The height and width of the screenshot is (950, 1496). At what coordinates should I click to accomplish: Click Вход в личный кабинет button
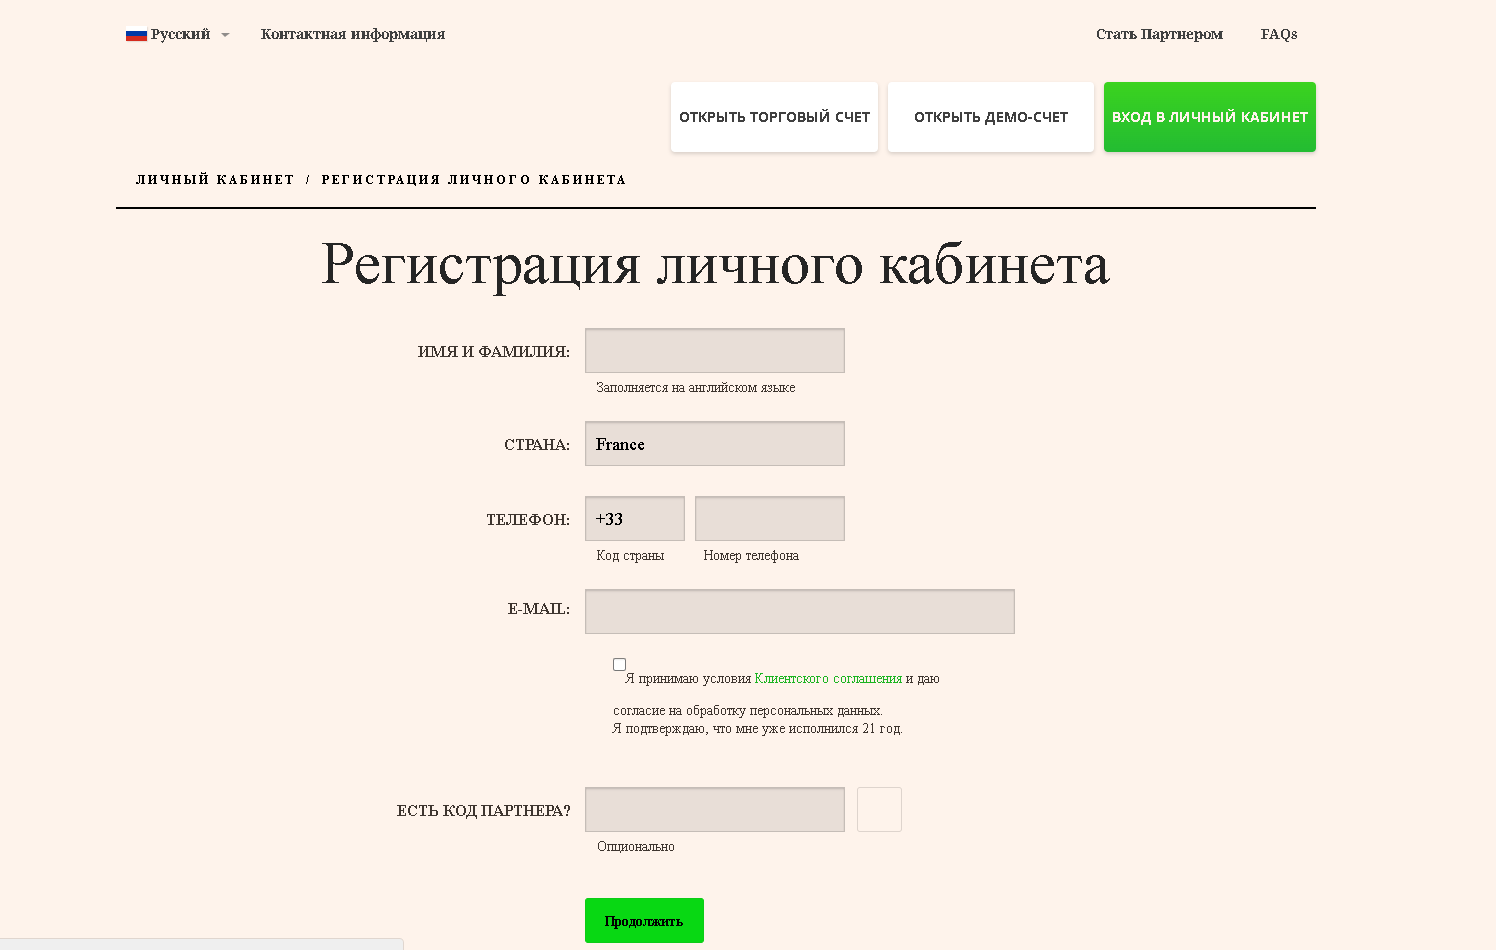tap(1210, 117)
